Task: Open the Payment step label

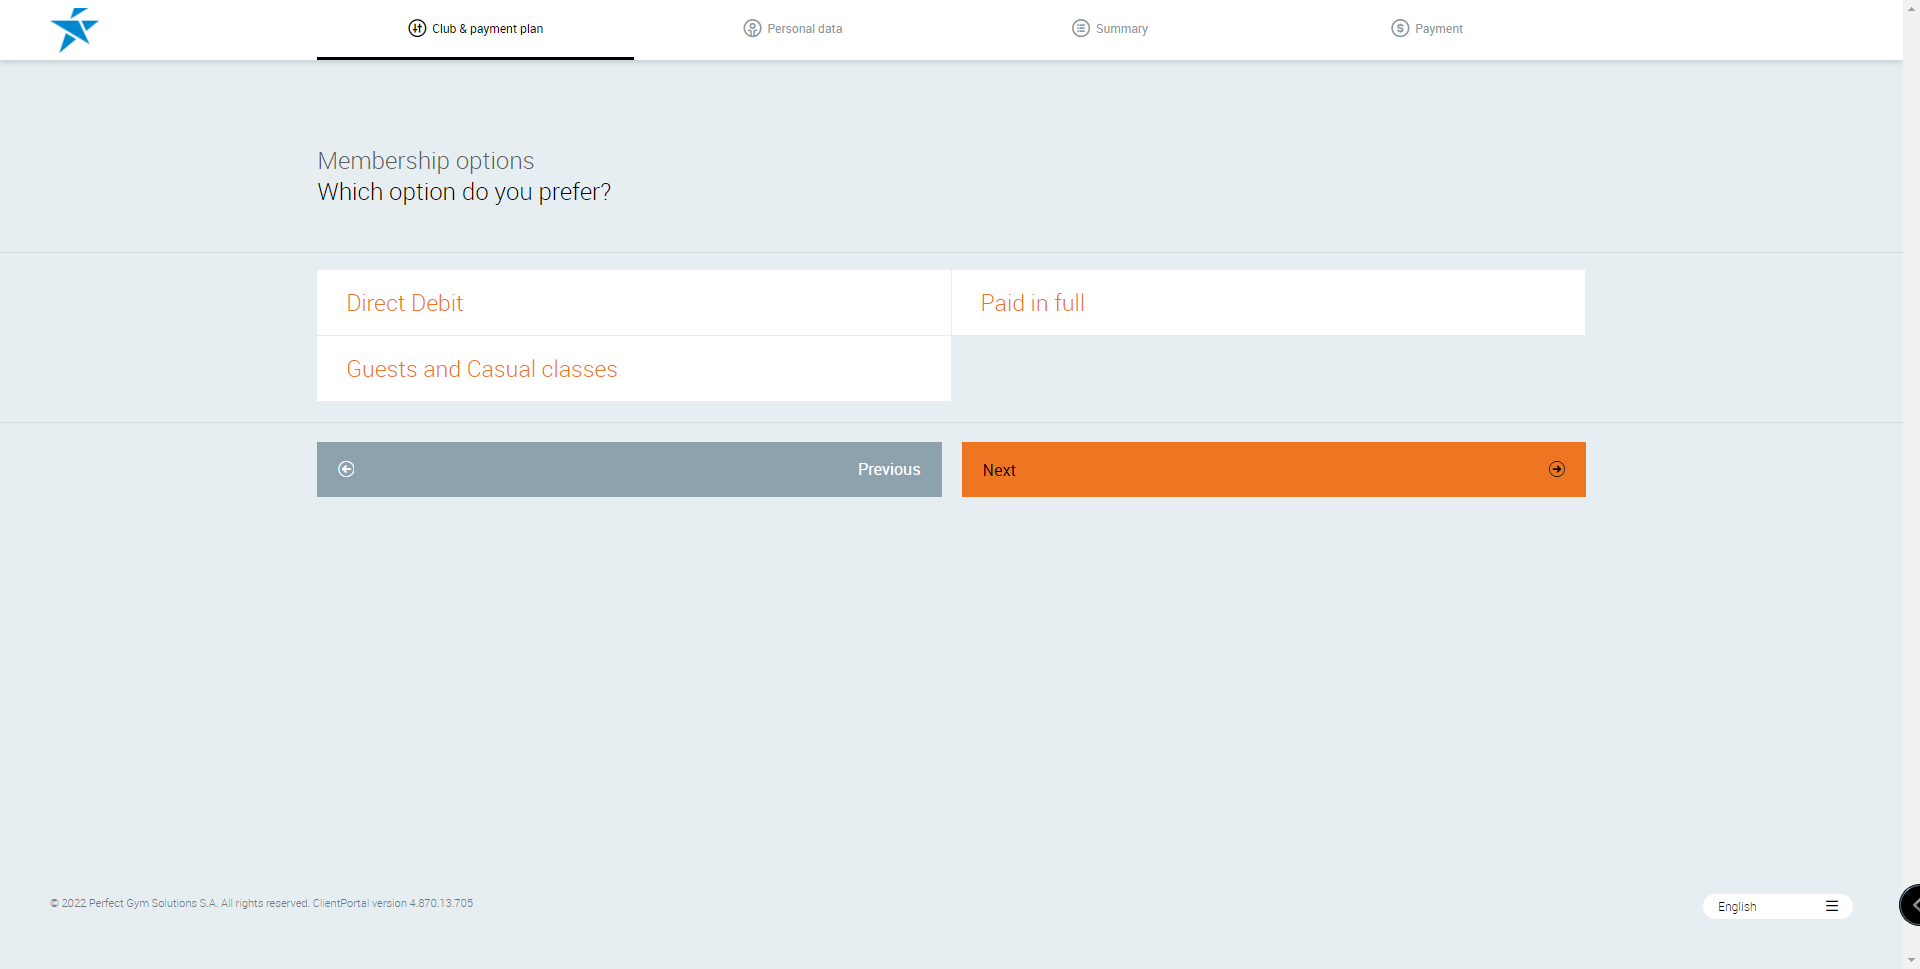Action: [x=1438, y=29]
